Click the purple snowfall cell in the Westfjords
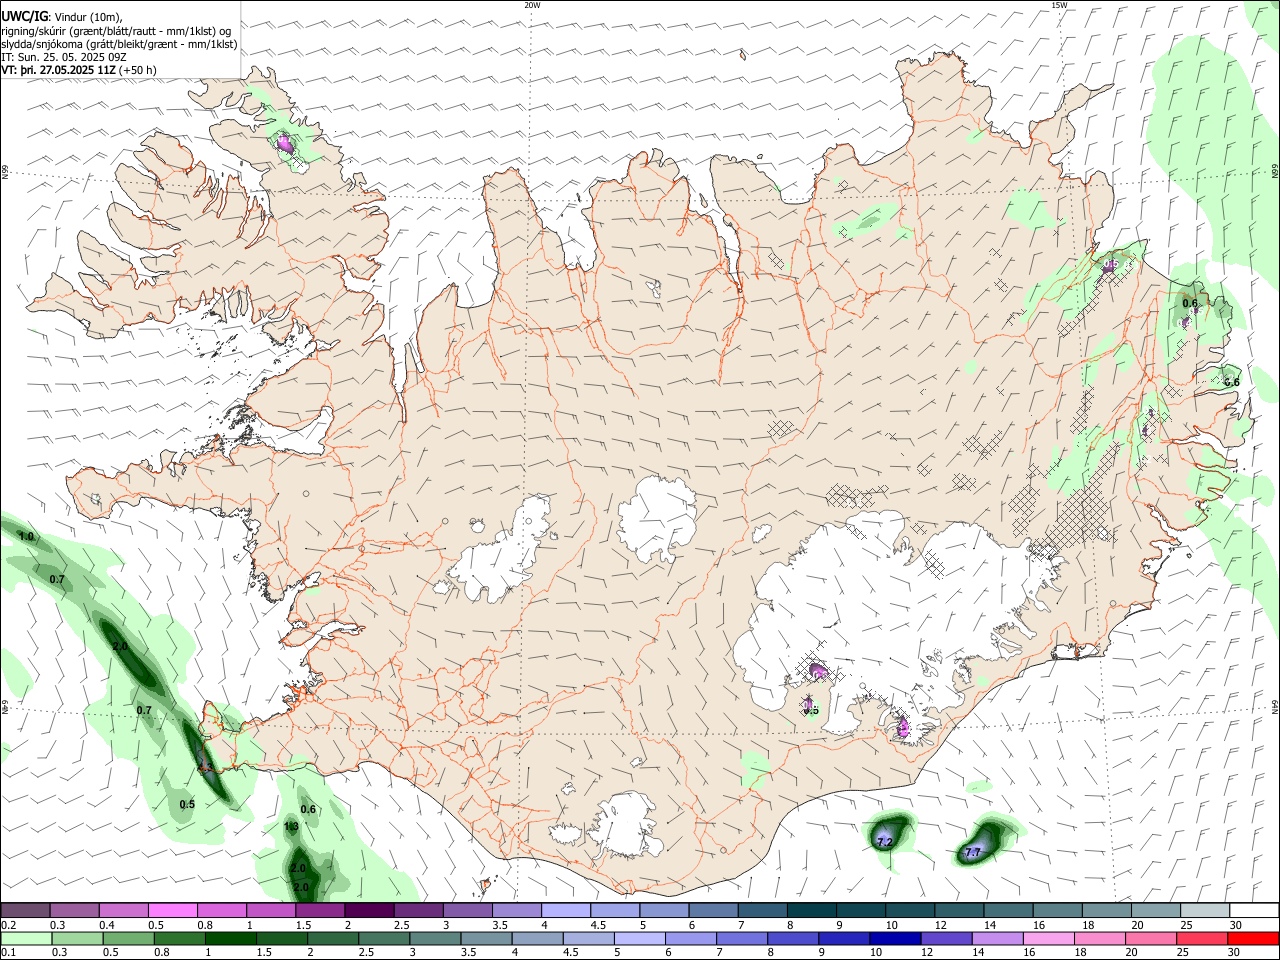Screen dimensions: 1280x960 [x=287, y=145]
